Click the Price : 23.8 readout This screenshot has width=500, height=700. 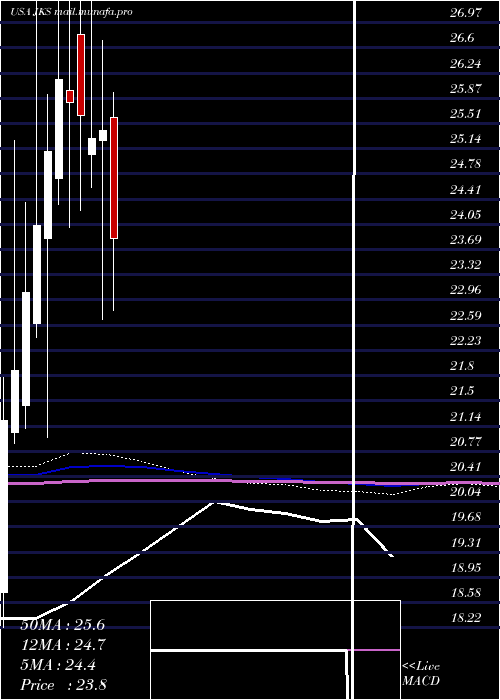point(63,685)
